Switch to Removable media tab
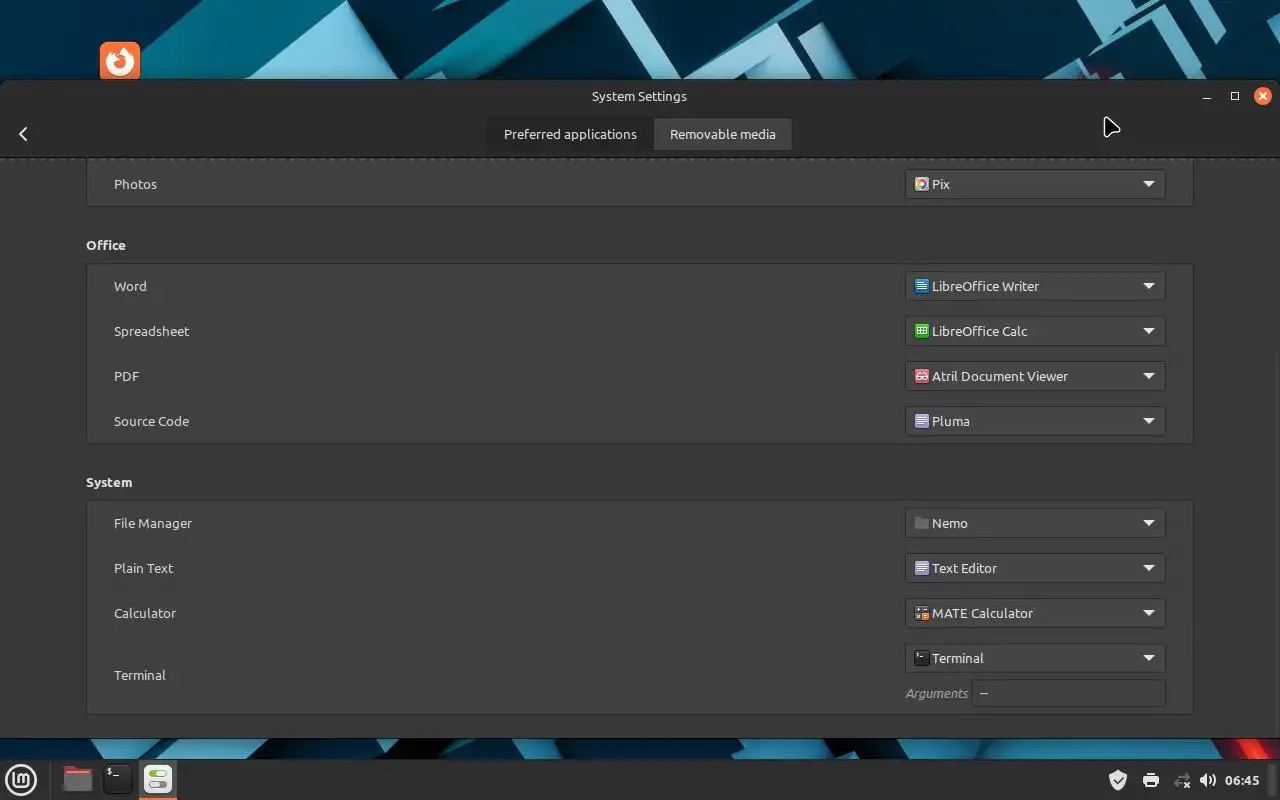This screenshot has width=1280, height=800. point(723,134)
